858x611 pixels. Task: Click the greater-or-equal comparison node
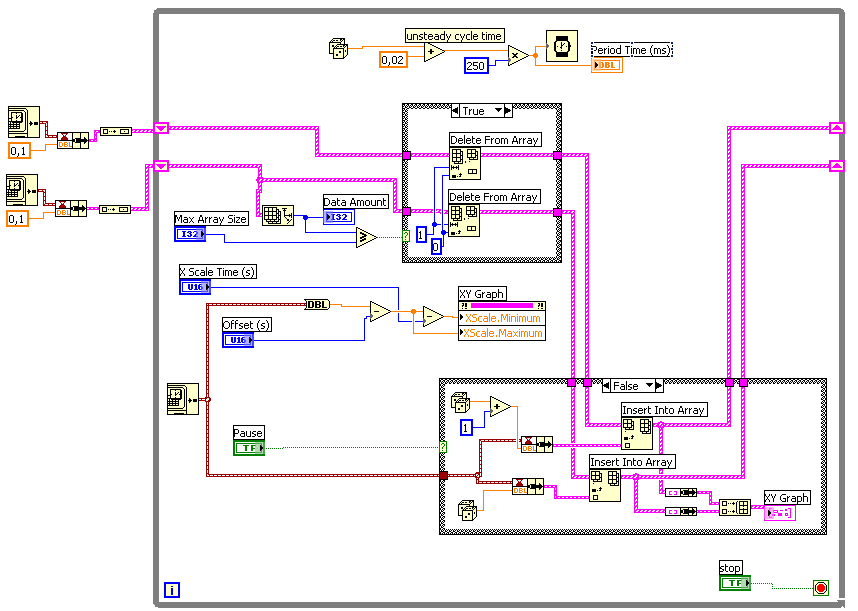pyautogui.click(x=366, y=237)
